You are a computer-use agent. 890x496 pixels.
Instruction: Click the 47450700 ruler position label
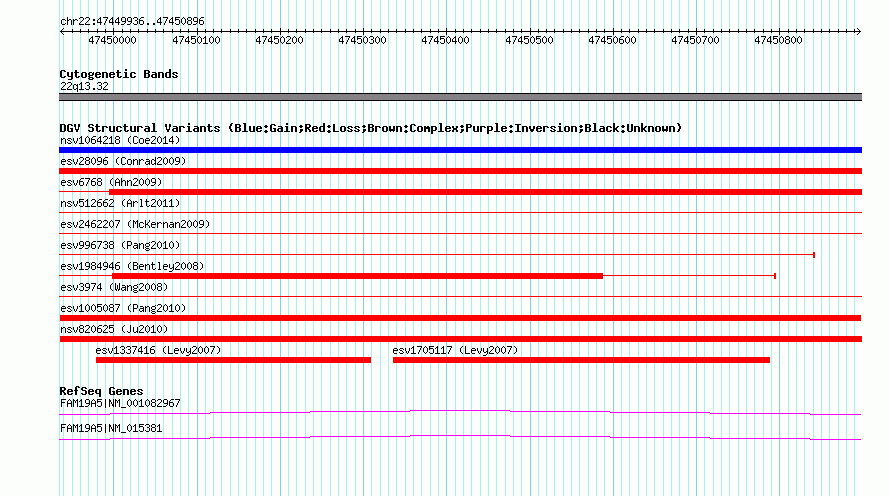click(695, 40)
